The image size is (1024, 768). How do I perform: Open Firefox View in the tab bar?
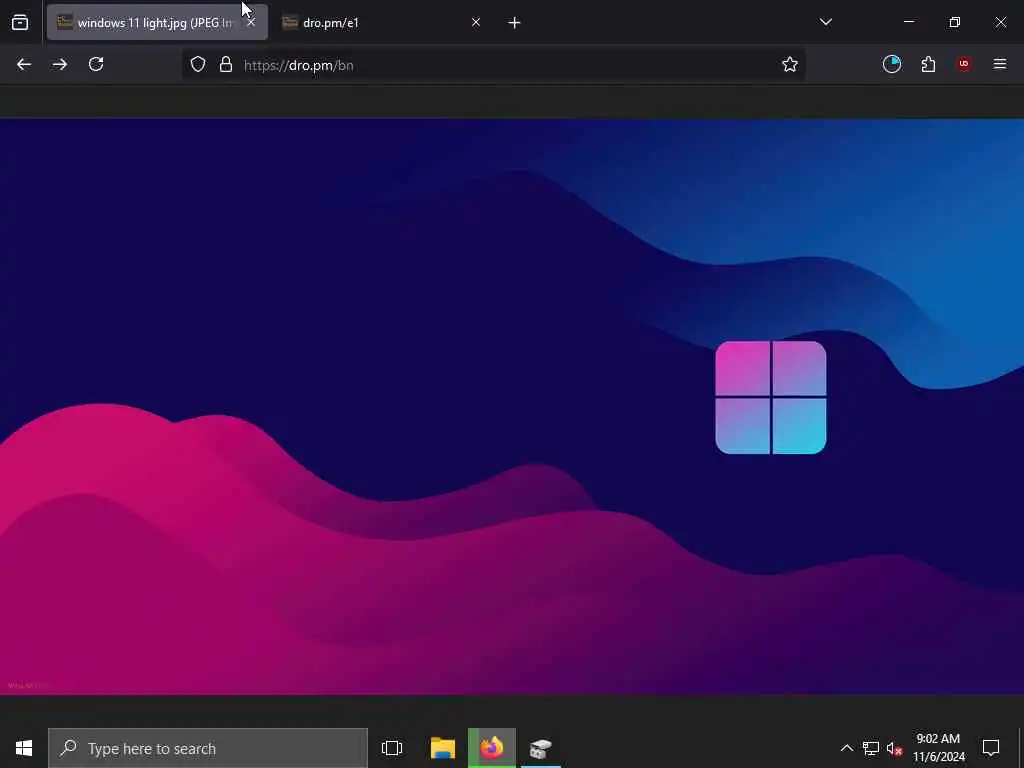[20, 23]
